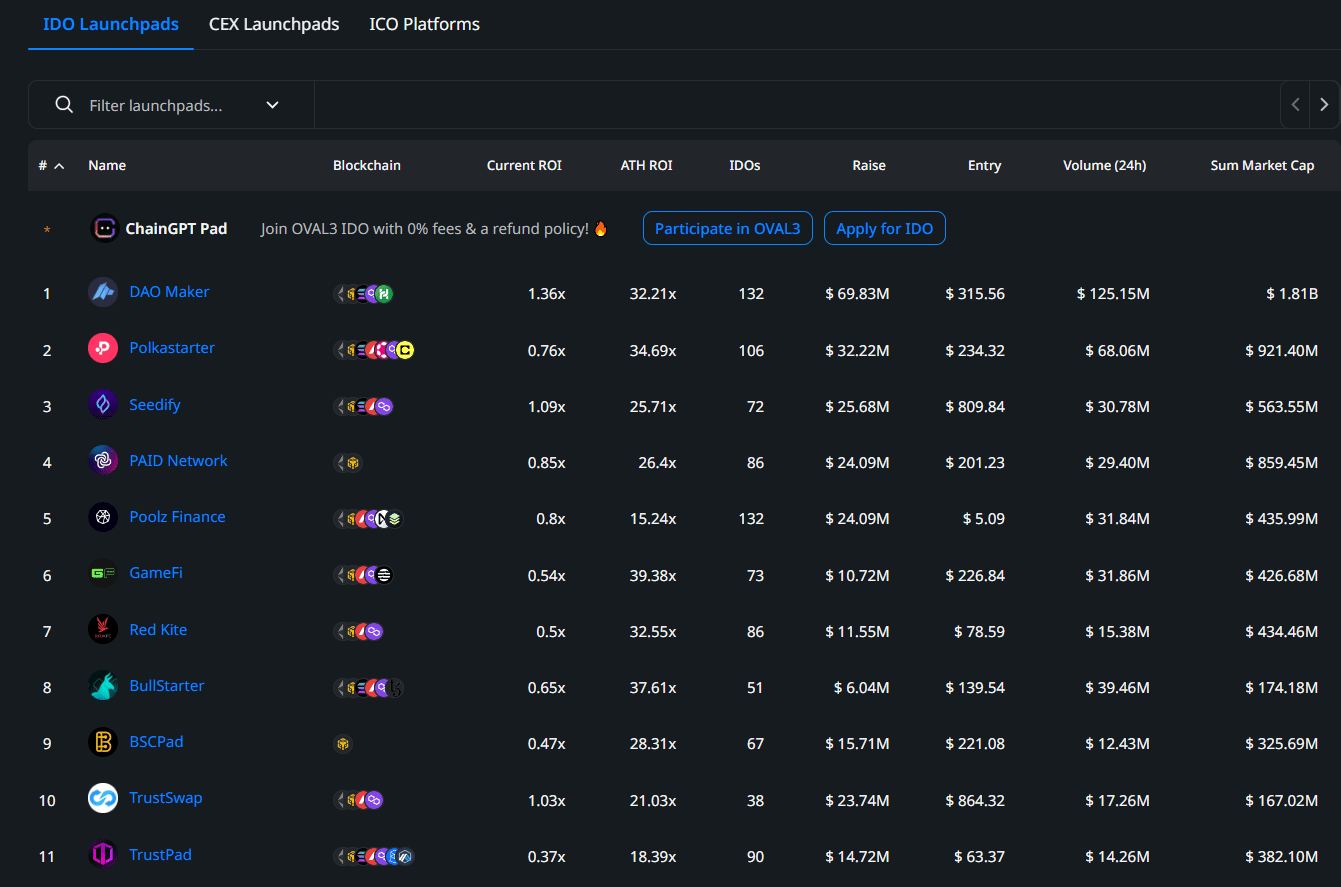Open the PAID Network link
The image size is (1341, 887).
tap(178, 460)
